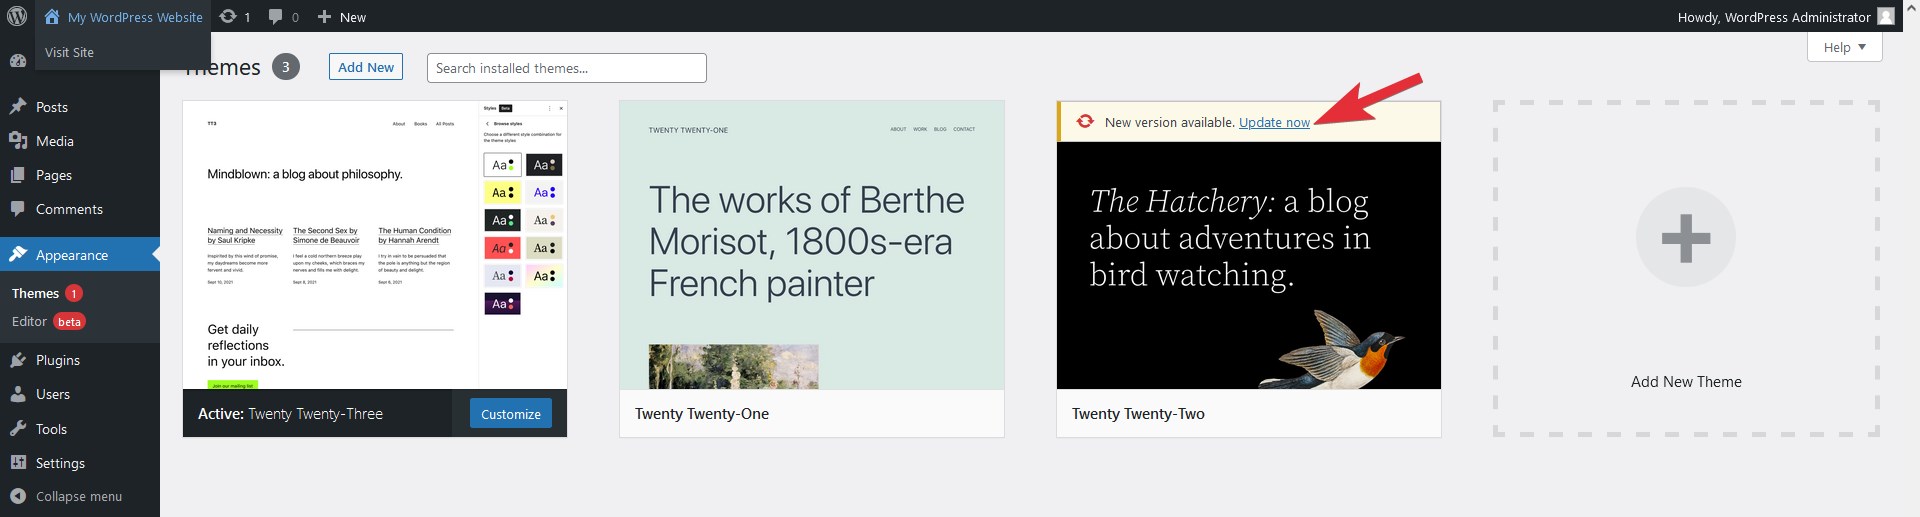The height and width of the screenshot is (517, 1920).
Task: Open the Comments menu
Action: click(80, 209)
